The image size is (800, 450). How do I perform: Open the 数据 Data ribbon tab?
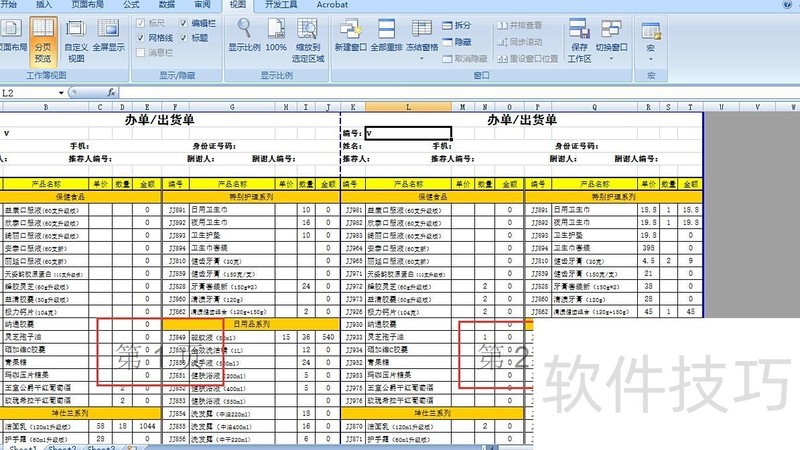(167, 5)
